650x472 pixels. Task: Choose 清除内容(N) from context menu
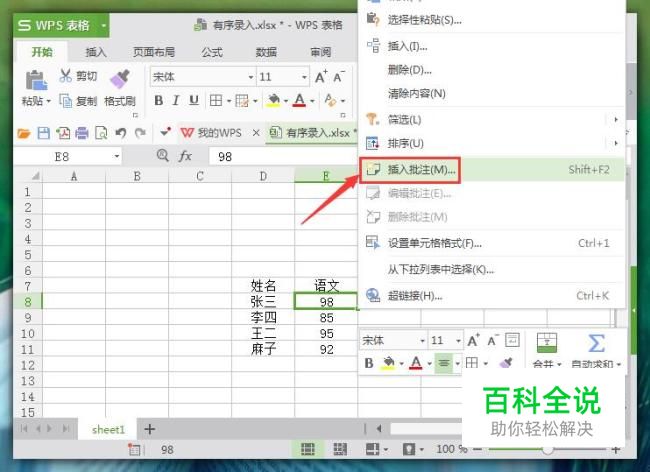(492, 93)
